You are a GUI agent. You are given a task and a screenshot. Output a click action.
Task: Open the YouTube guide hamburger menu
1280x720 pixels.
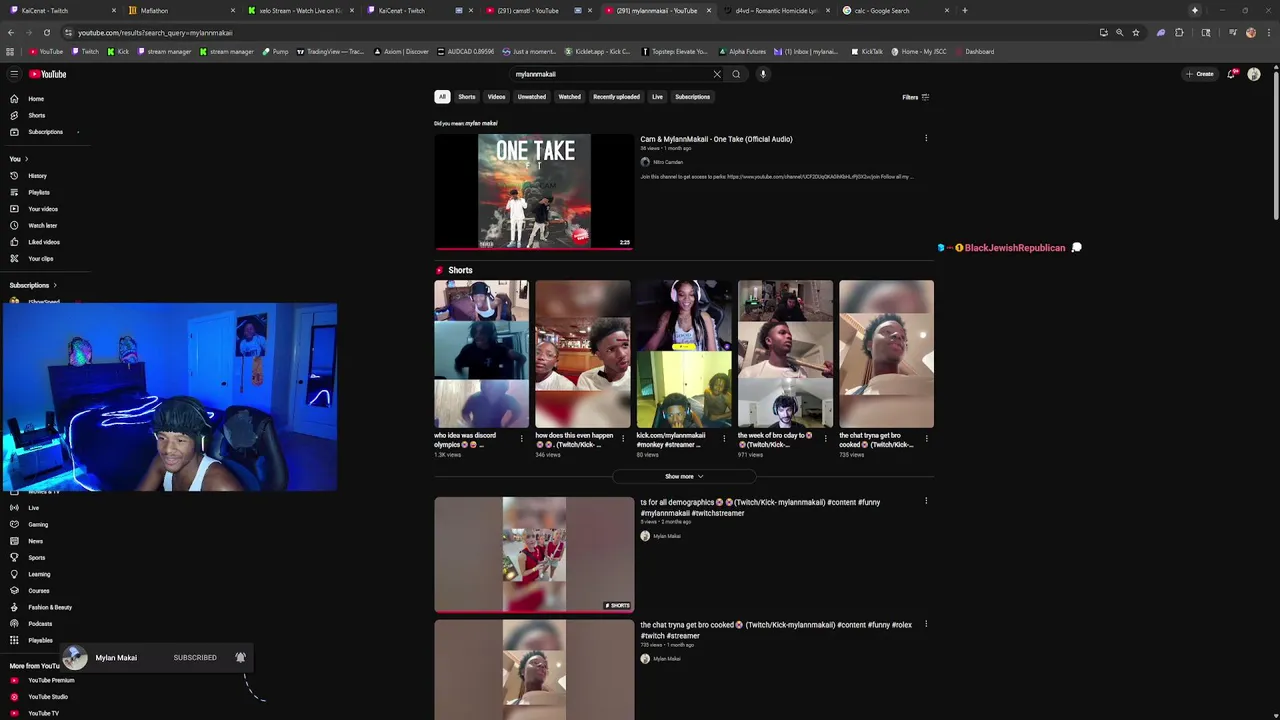point(14,74)
